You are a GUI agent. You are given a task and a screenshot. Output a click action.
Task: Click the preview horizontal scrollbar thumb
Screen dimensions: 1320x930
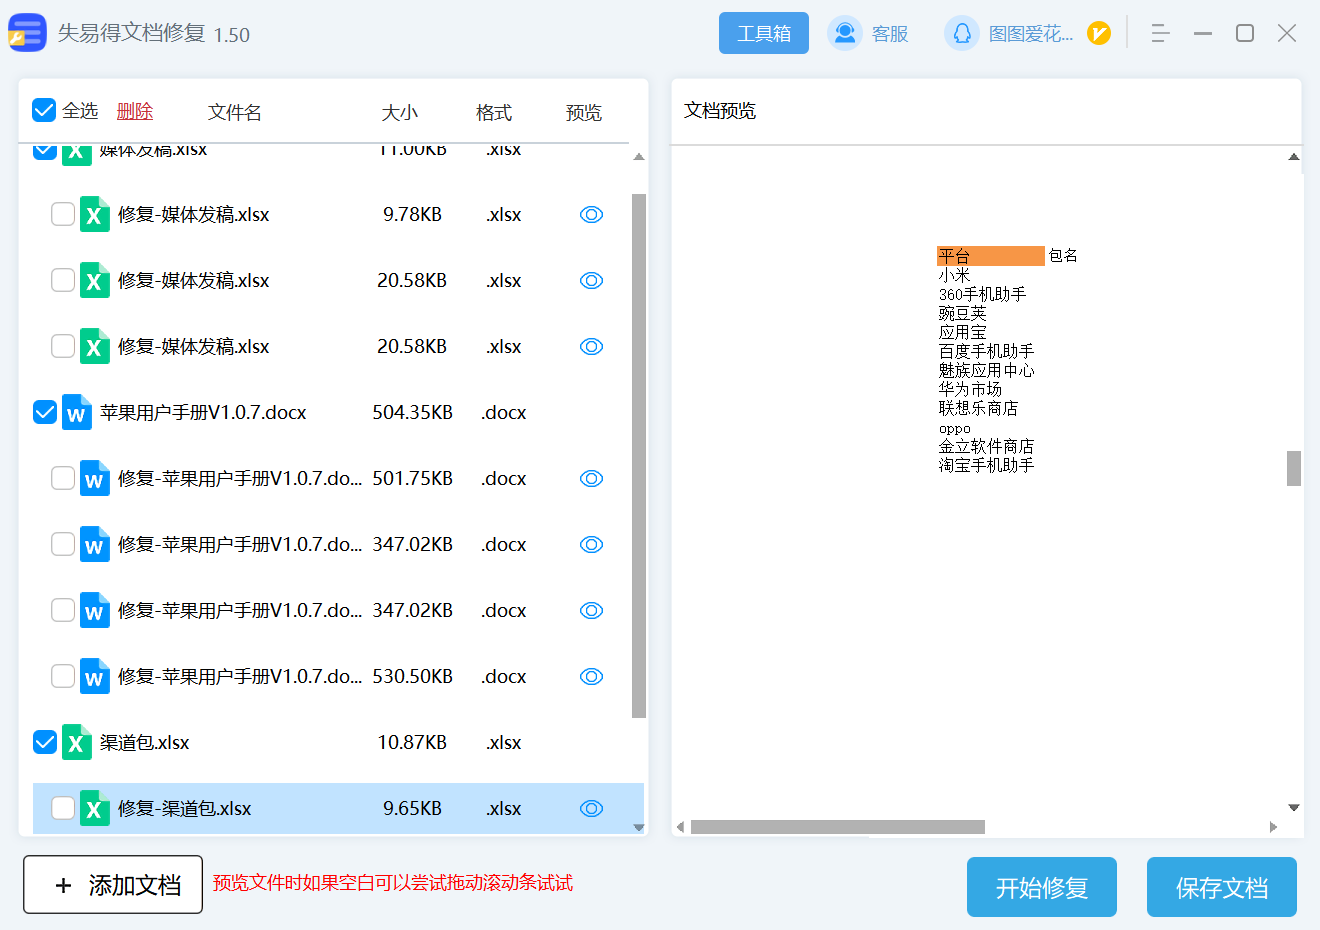click(x=838, y=827)
